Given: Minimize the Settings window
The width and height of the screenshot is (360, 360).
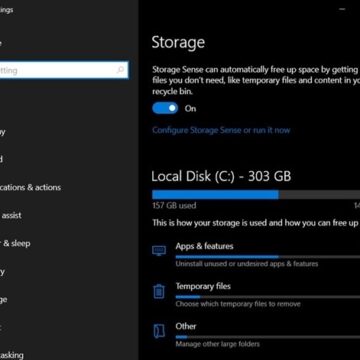Looking at the screenshot, I should (x=342, y=9).
